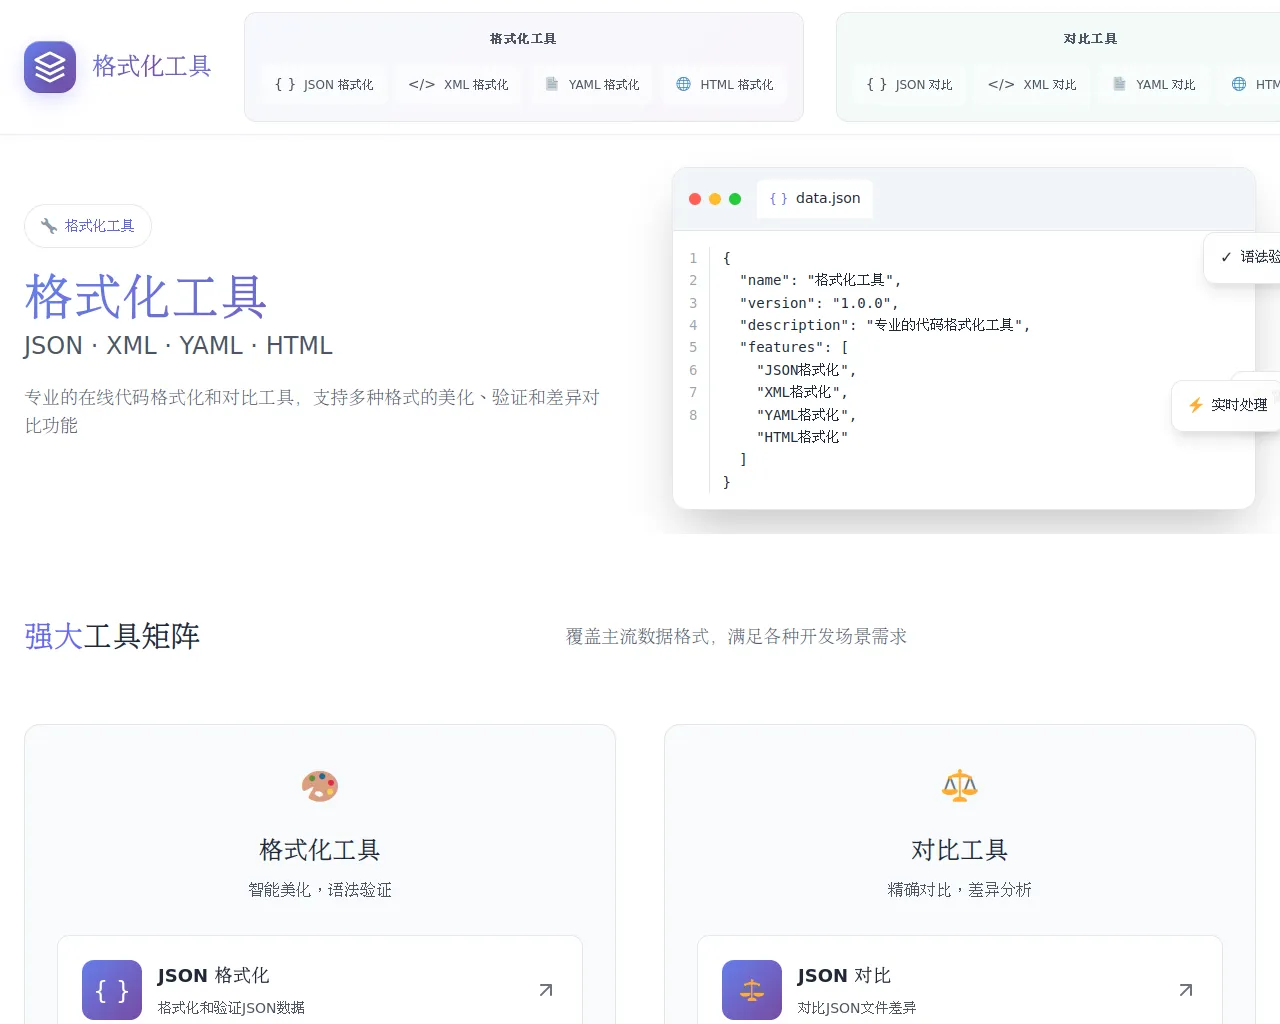Click the JSON · XML · YAML · HTML subtitle
Screen dimensions: 1280x1024
[x=178, y=346]
